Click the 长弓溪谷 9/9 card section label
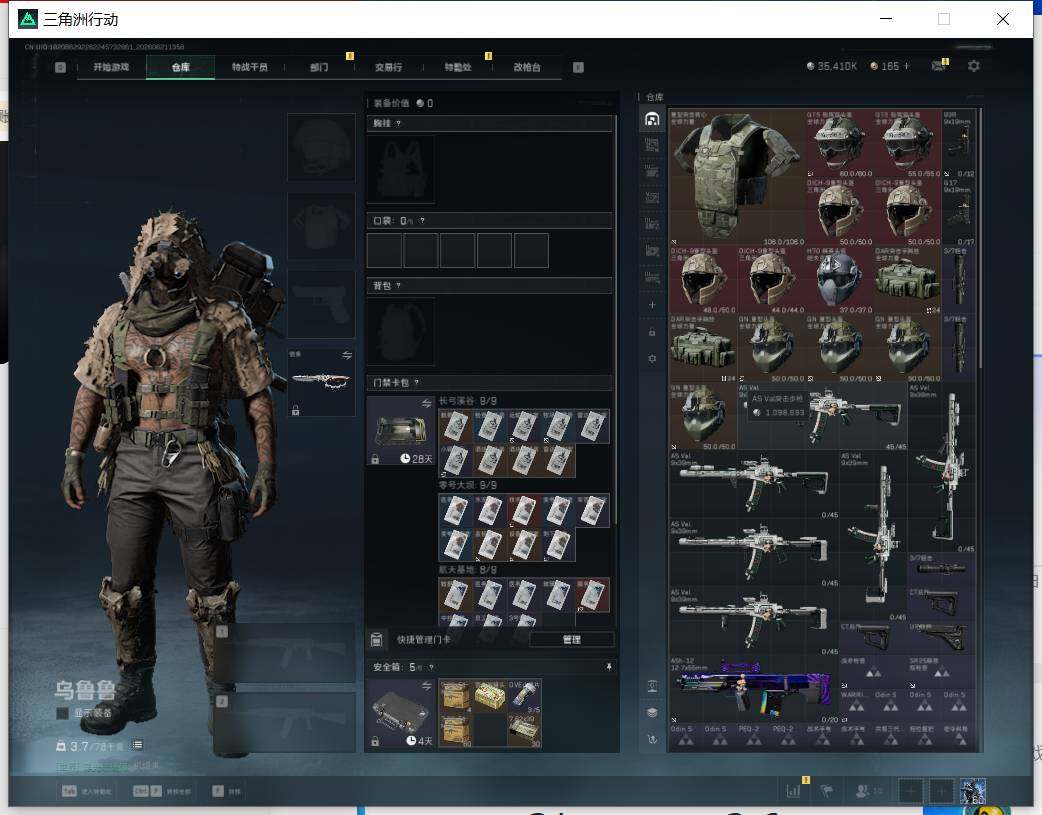The width and height of the screenshot is (1042, 815). tap(468, 401)
